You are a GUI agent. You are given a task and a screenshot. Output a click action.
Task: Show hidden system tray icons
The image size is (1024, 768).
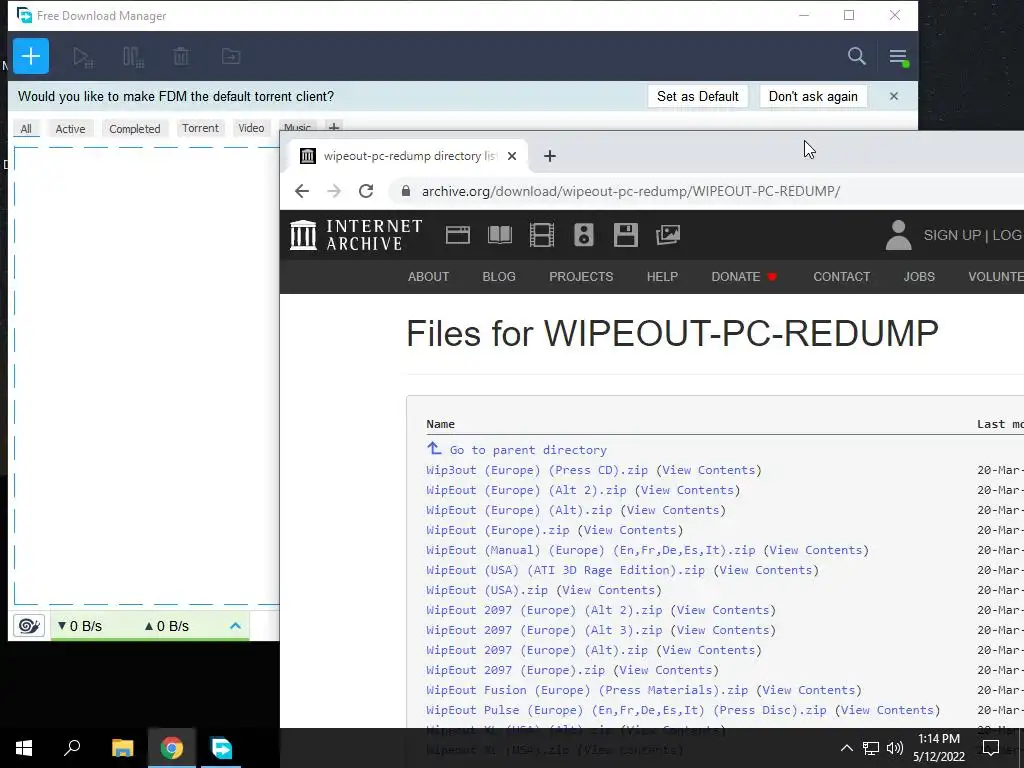846,748
